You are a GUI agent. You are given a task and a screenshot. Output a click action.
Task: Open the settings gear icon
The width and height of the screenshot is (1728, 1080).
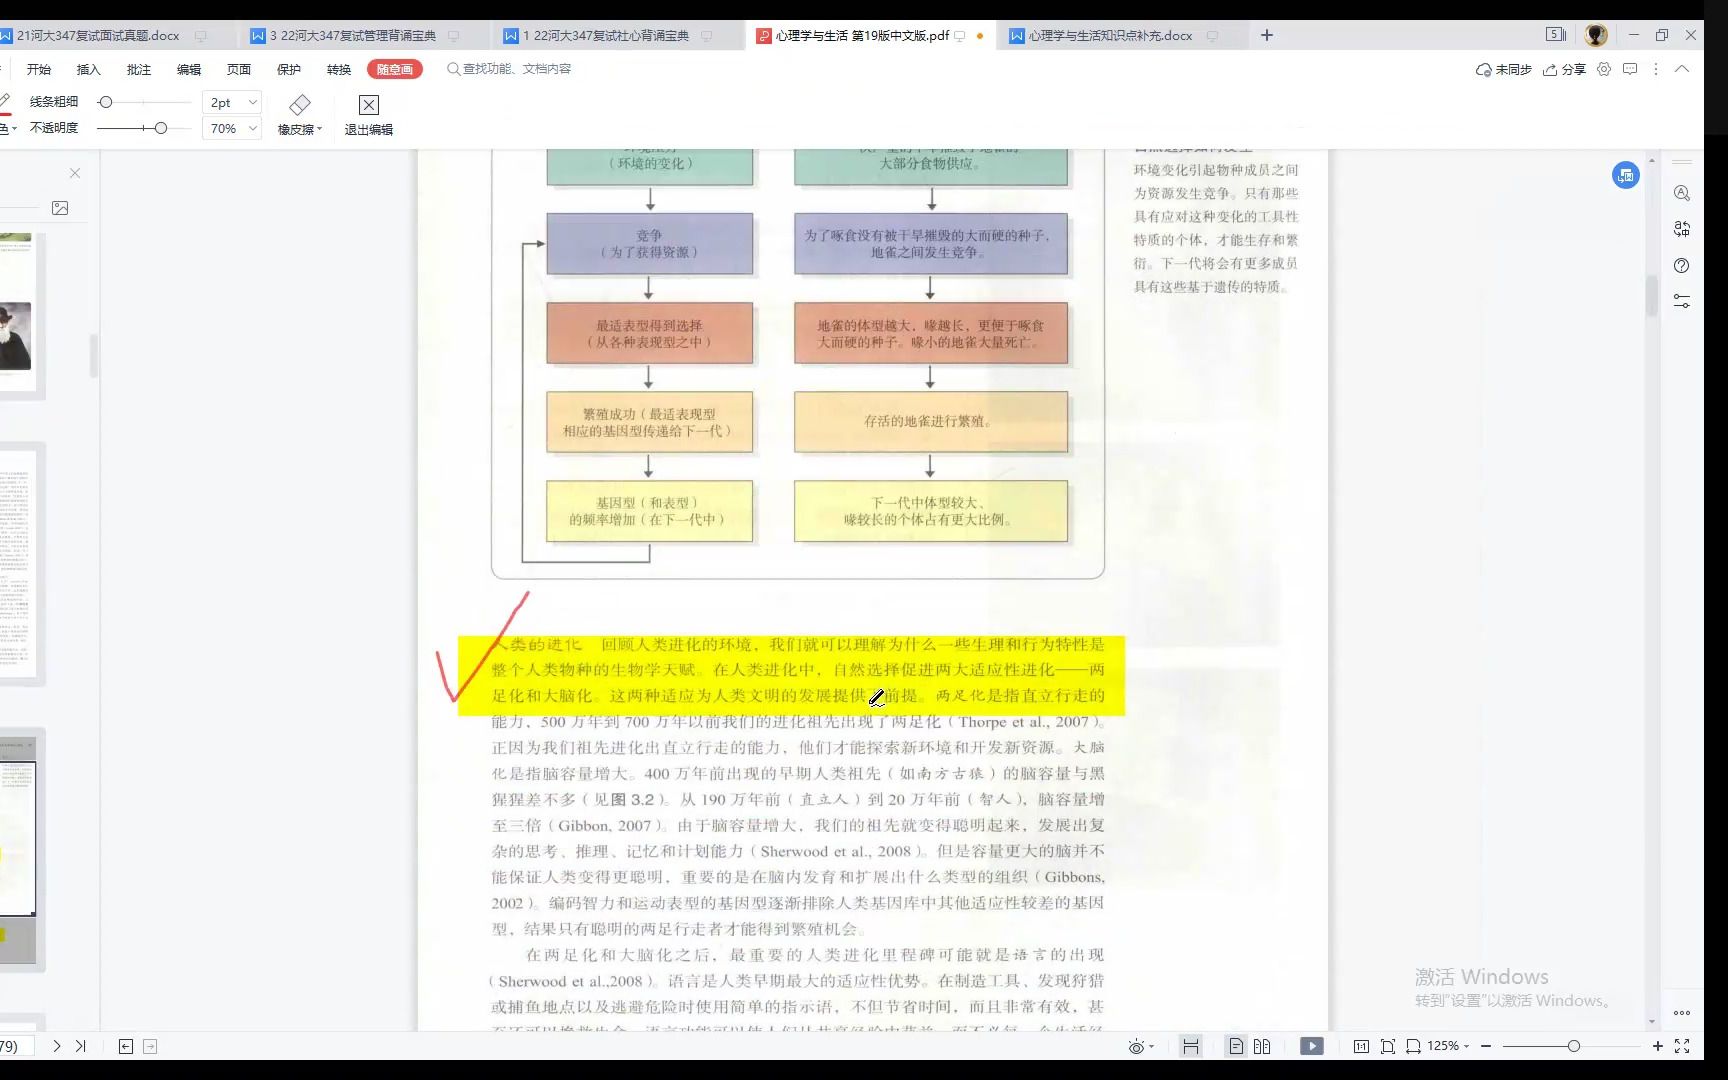[1604, 69]
